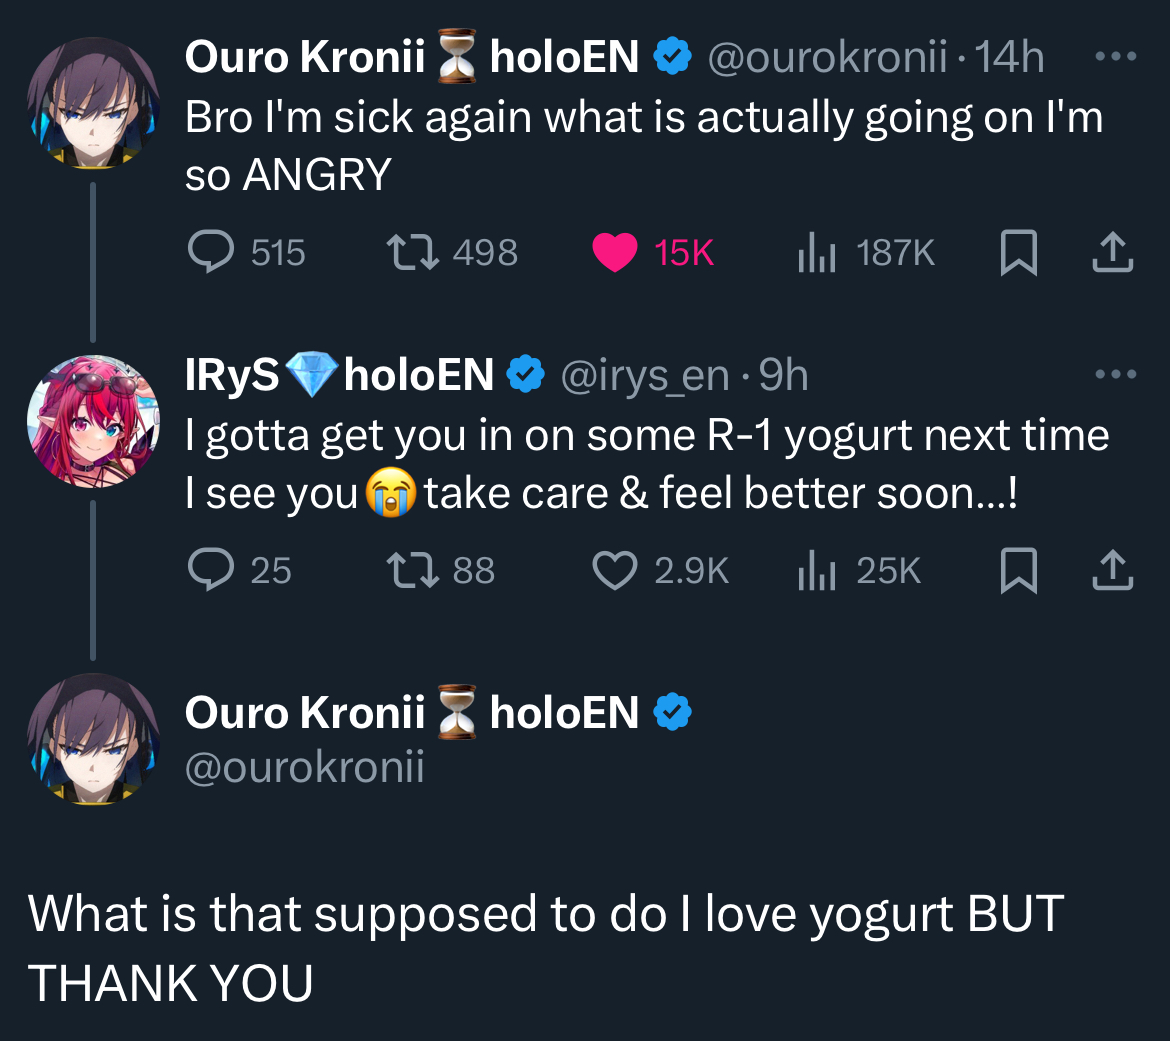This screenshot has height=1041, width=1170.
Task: Open the @ourokronii handle in first tweet
Action: click(x=826, y=58)
